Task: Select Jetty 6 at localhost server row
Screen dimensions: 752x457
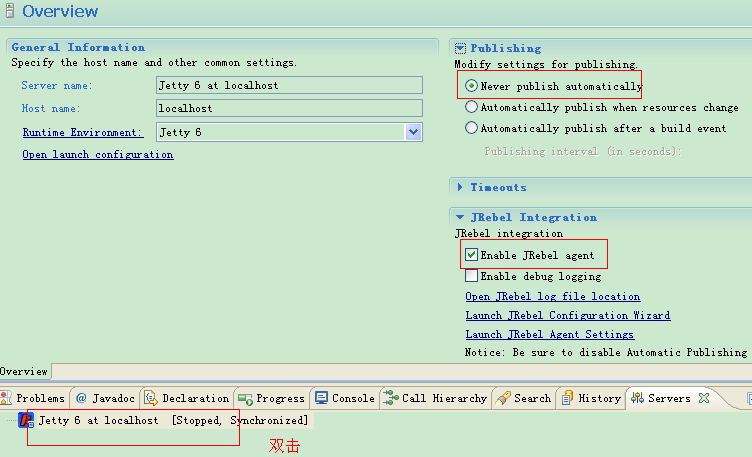Action: click(x=165, y=420)
